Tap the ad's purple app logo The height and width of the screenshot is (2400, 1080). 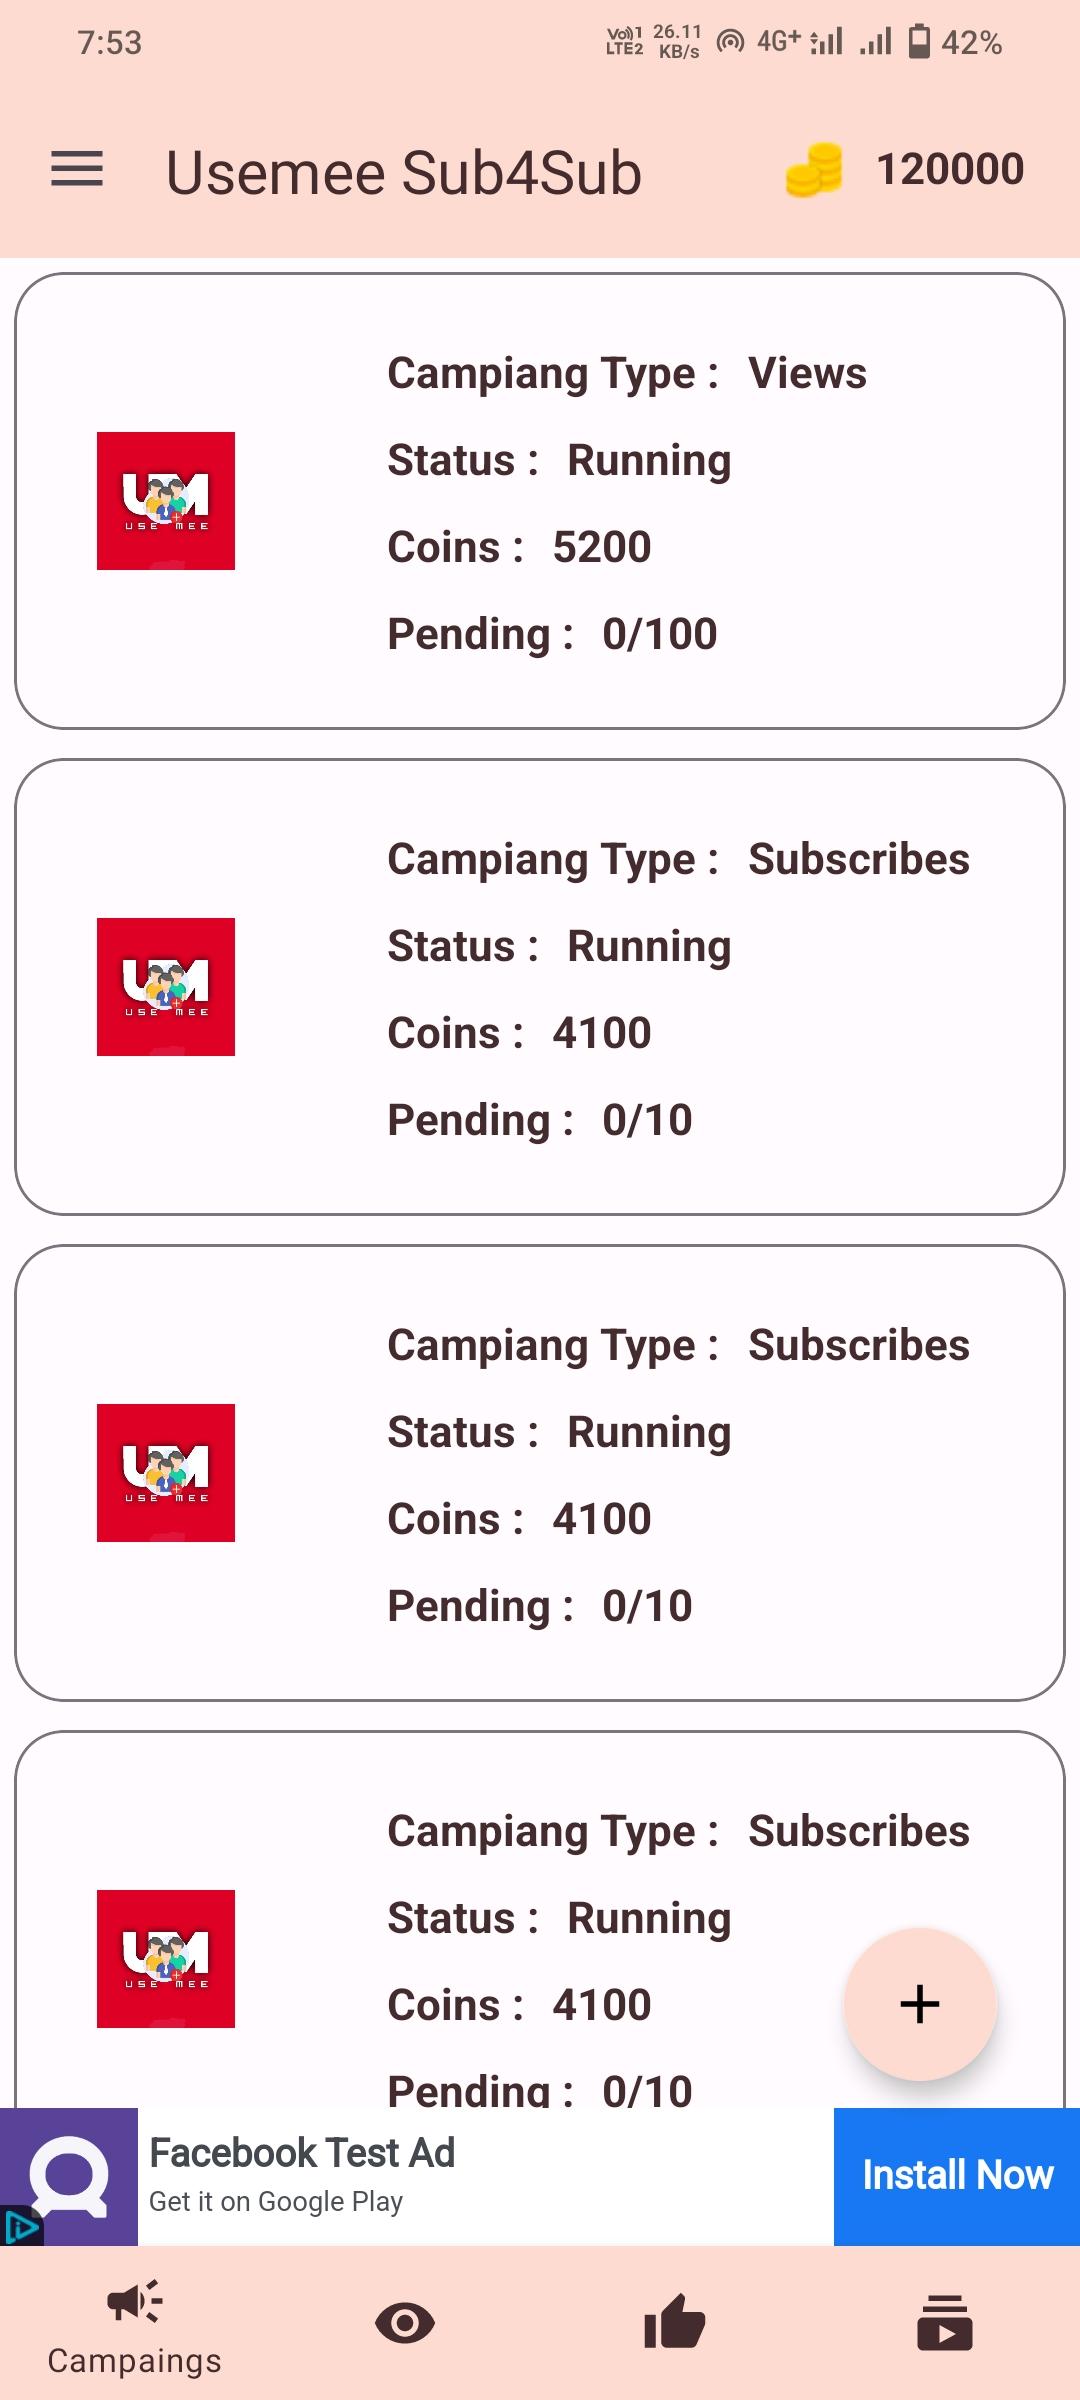tap(69, 2176)
